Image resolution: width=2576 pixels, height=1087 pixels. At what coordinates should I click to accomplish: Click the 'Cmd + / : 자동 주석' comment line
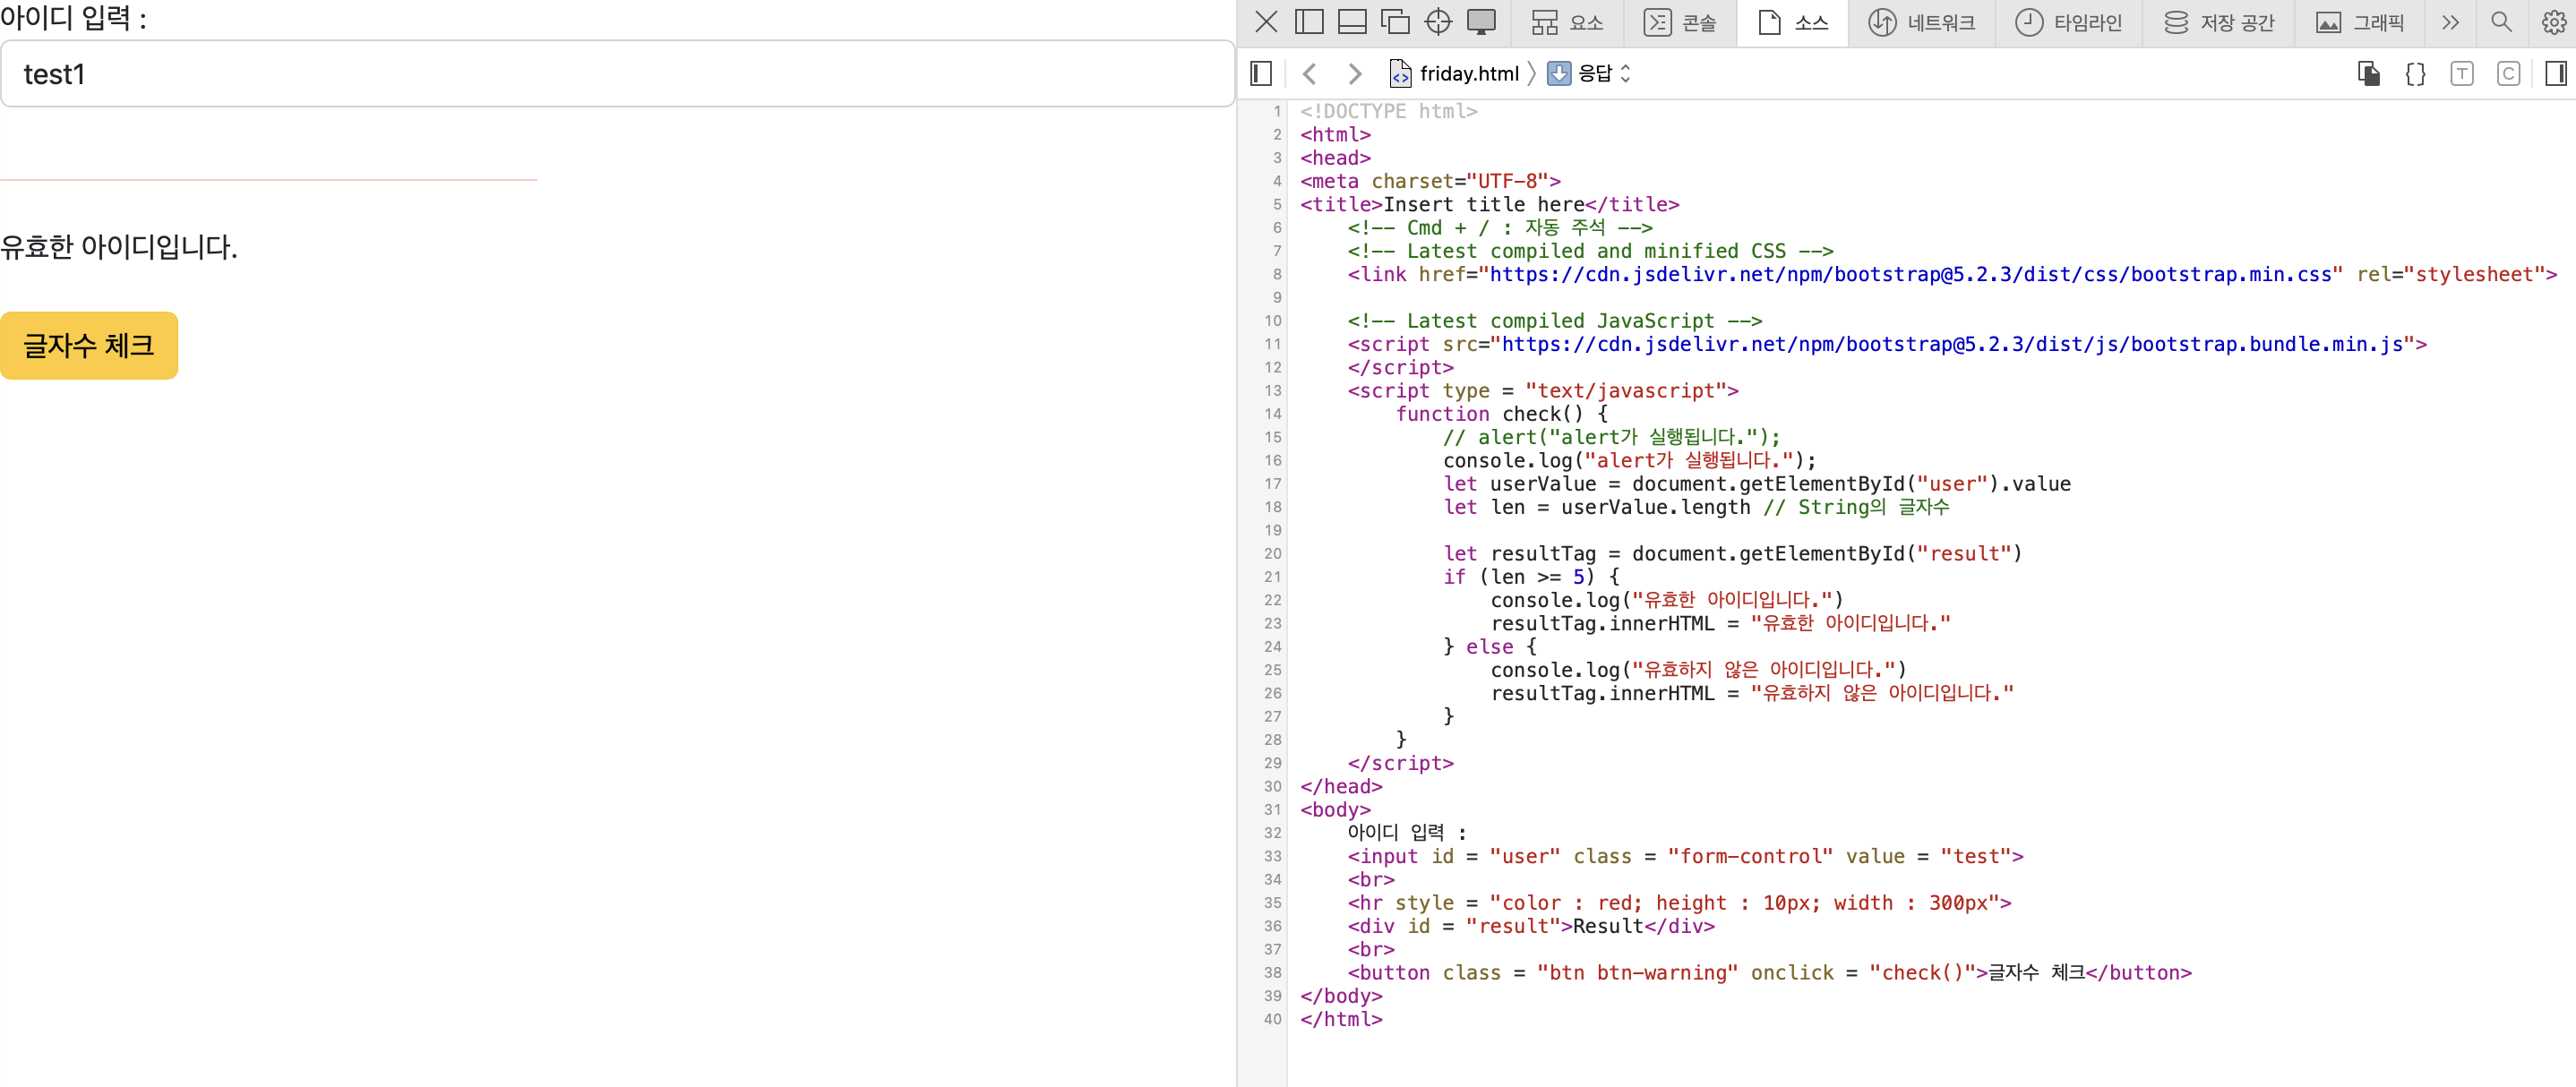1499,228
